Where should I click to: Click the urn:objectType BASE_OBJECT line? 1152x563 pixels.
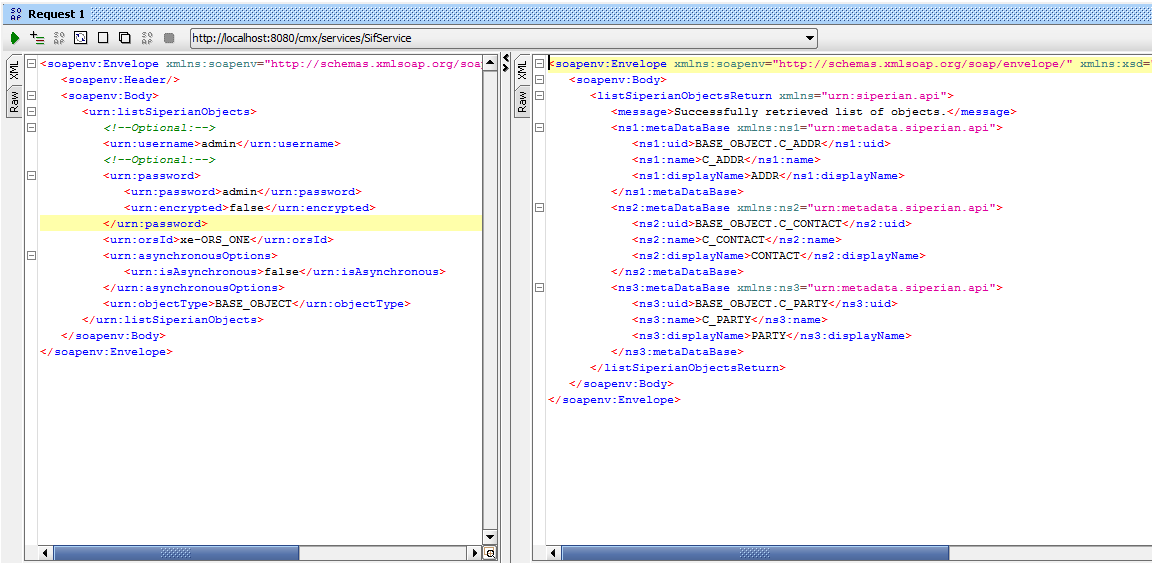[256, 304]
